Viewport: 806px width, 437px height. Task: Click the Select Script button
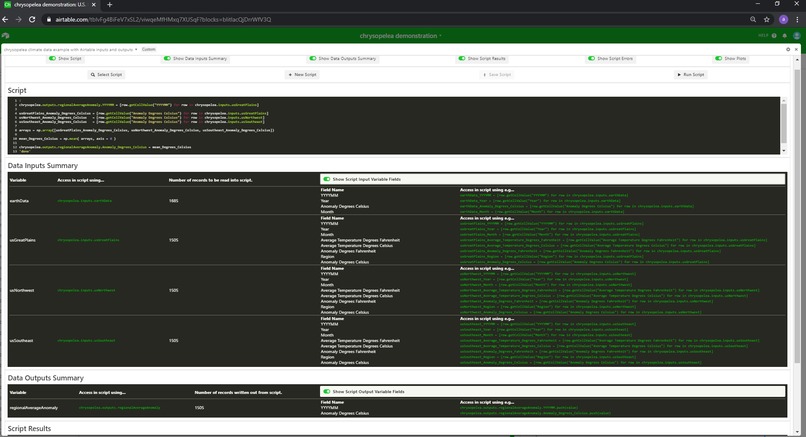pos(106,75)
